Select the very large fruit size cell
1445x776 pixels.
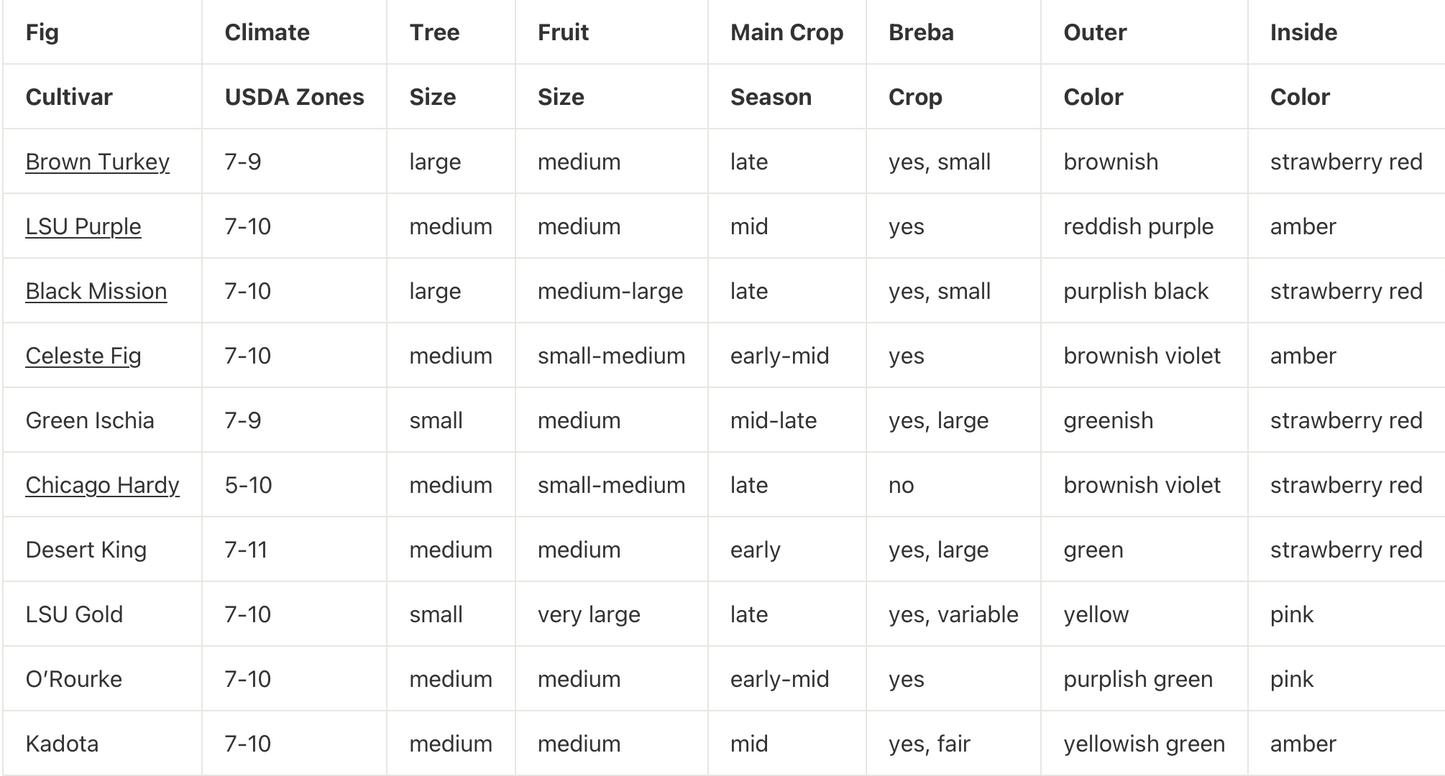pyautogui.click(x=588, y=614)
